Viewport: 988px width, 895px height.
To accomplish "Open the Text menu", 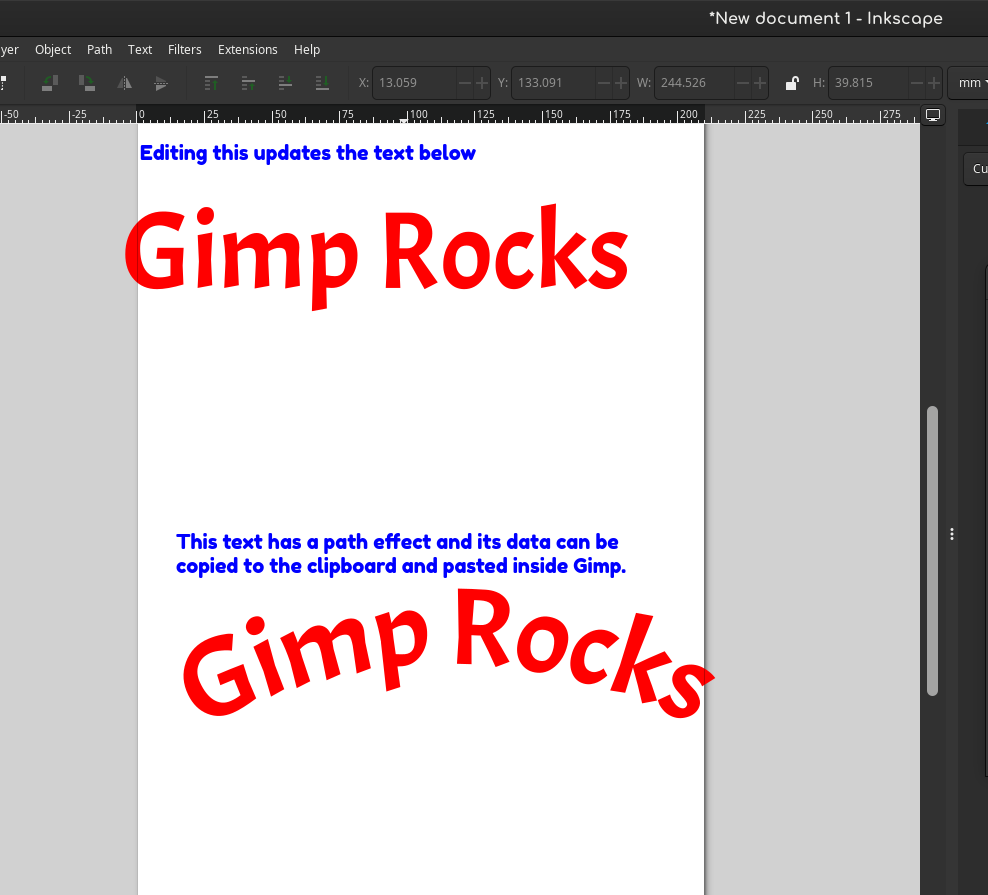I will [140, 49].
